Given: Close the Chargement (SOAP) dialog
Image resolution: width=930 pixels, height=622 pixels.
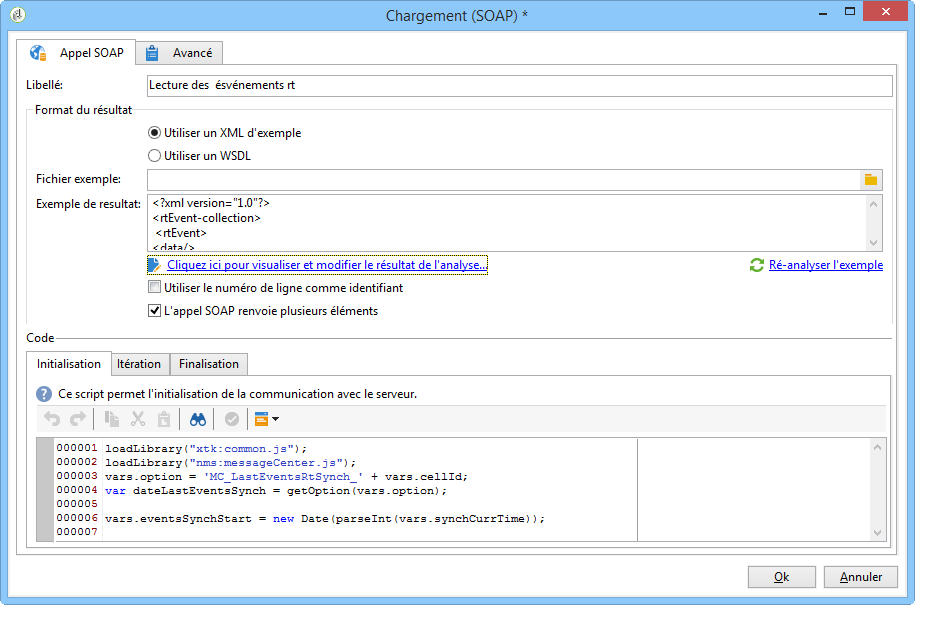Looking at the screenshot, I should [886, 11].
